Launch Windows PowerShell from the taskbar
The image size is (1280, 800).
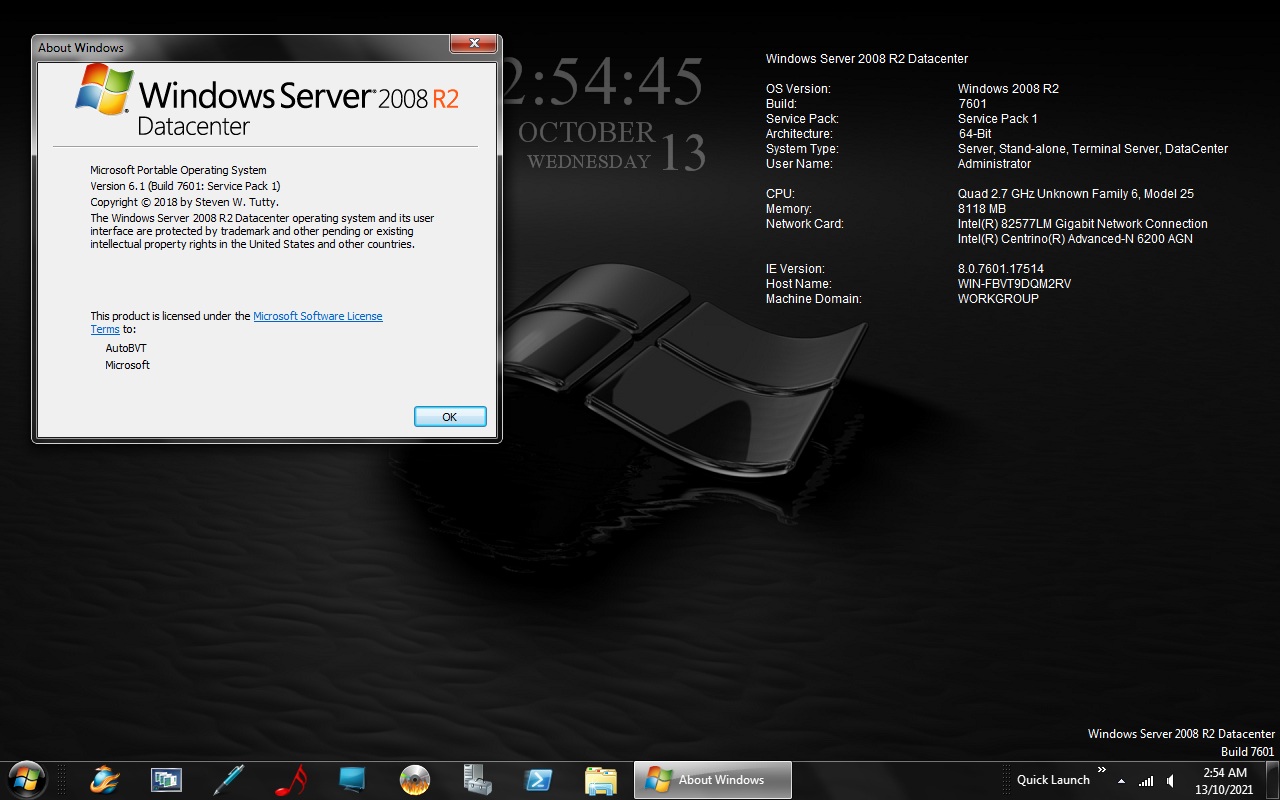point(540,780)
